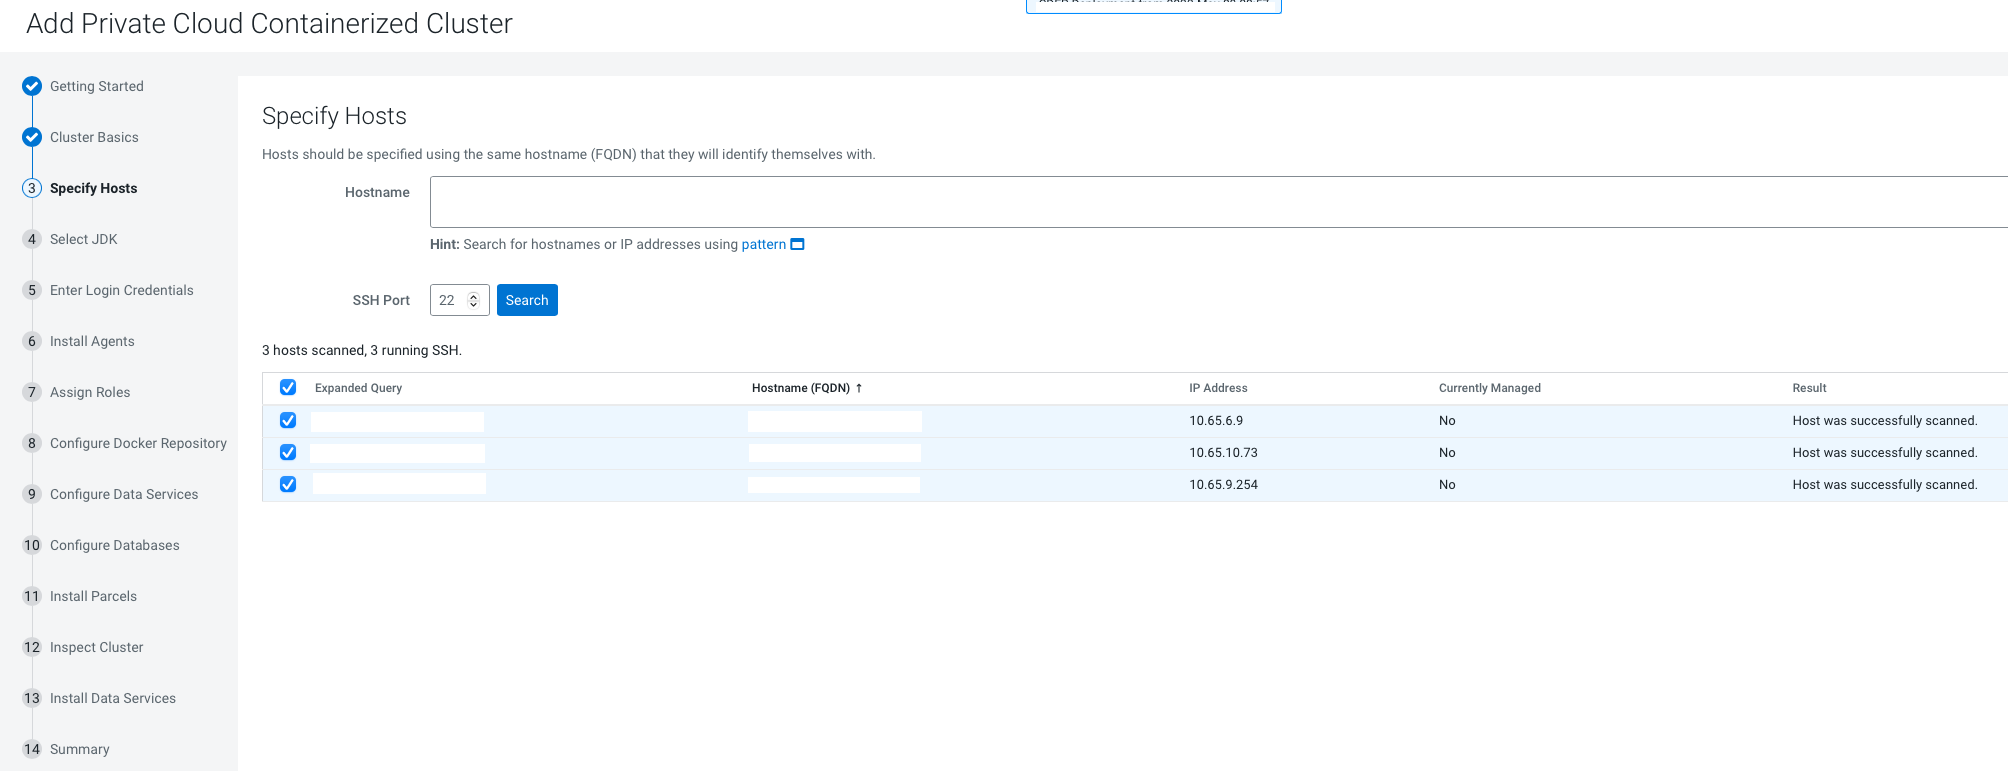This screenshot has width=2008, height=771.
Task: Toggle the select-all hosts header checkbox
Action: coord(288,387)
